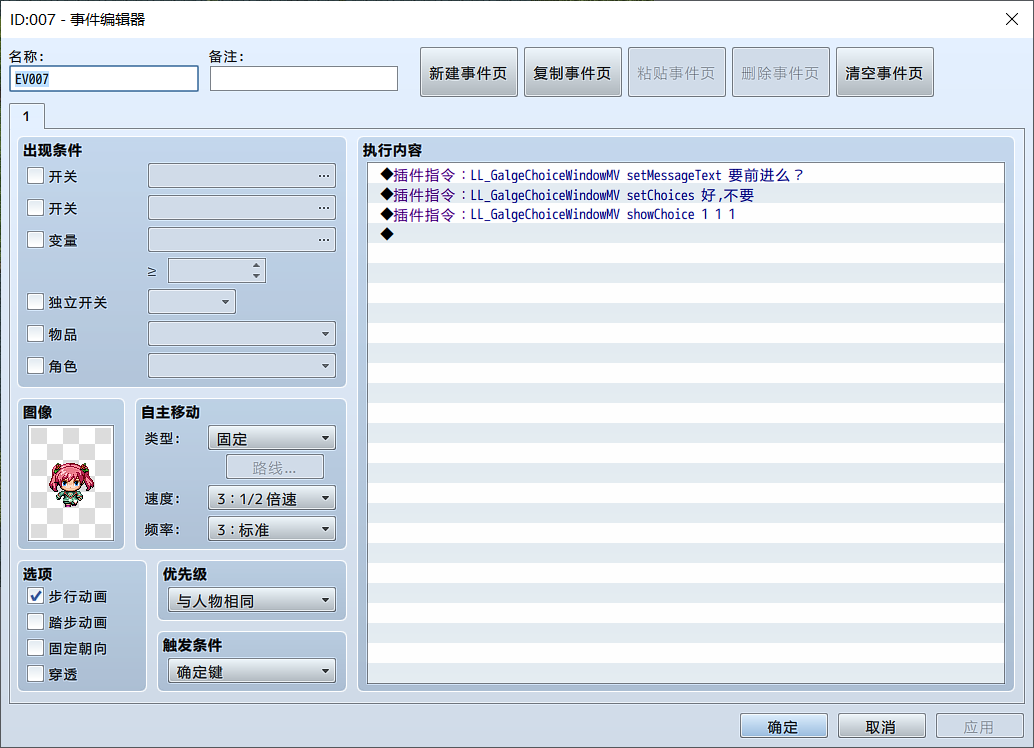Click the empty 备注 note field

pyautogui.click(x=303, y=78)
